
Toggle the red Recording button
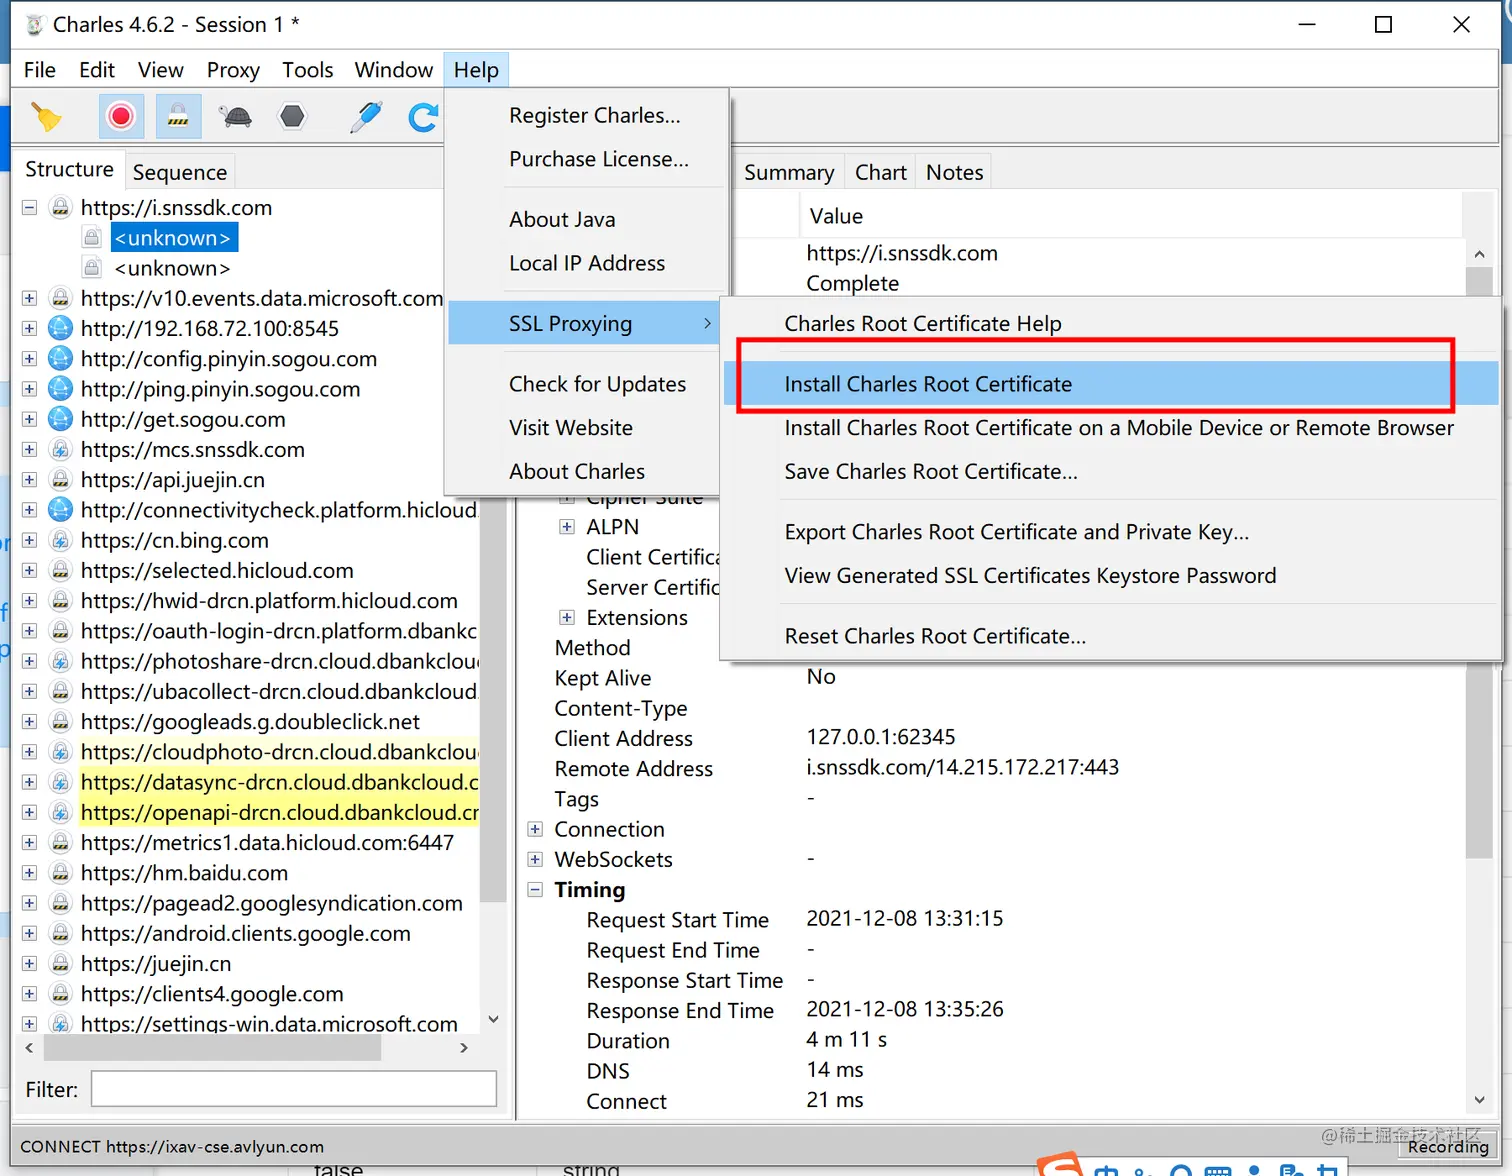click(121, 117)
